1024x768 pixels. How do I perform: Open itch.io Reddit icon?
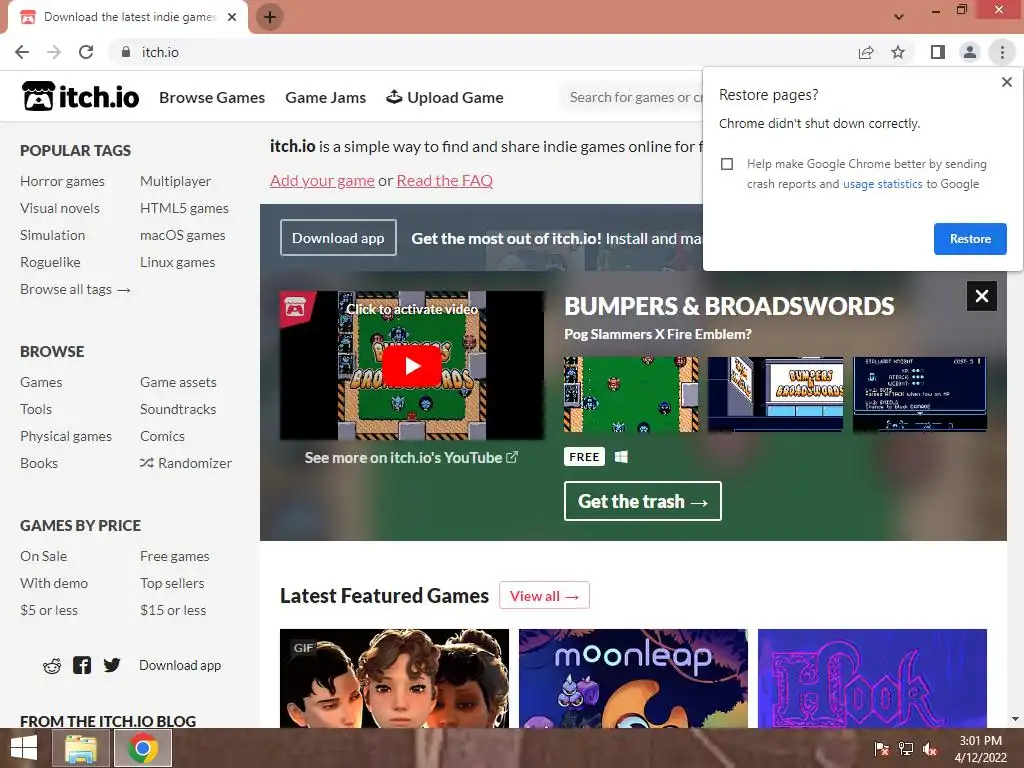tap(52, 665)
